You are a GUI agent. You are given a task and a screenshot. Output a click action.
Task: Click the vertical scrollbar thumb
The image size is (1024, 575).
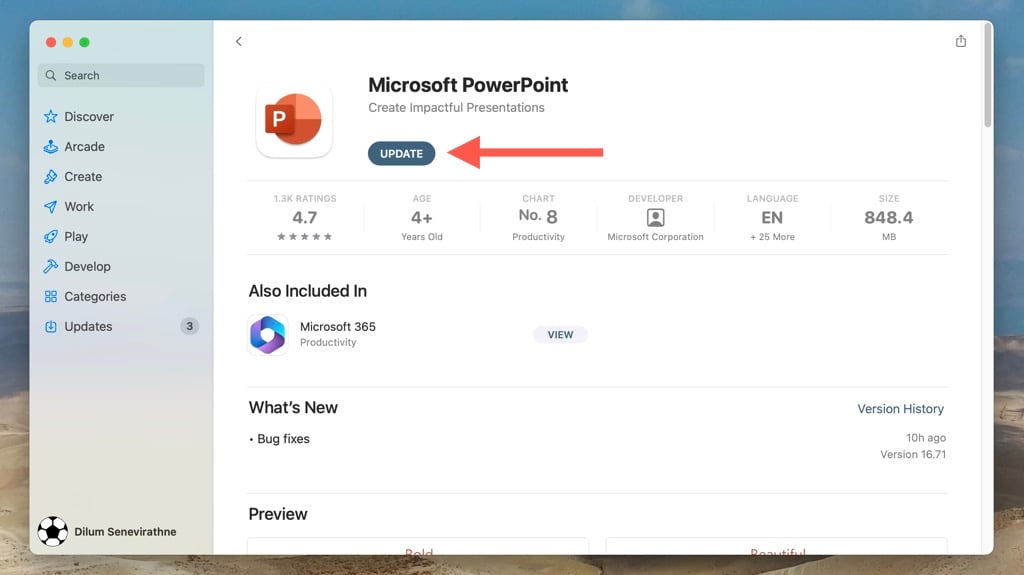point(987,75)
